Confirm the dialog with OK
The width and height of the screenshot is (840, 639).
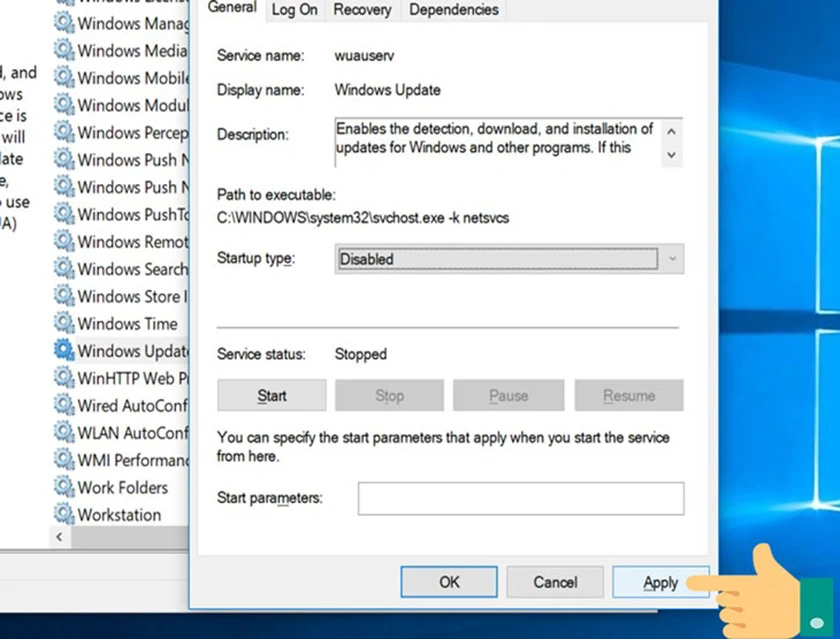point(449,582)
